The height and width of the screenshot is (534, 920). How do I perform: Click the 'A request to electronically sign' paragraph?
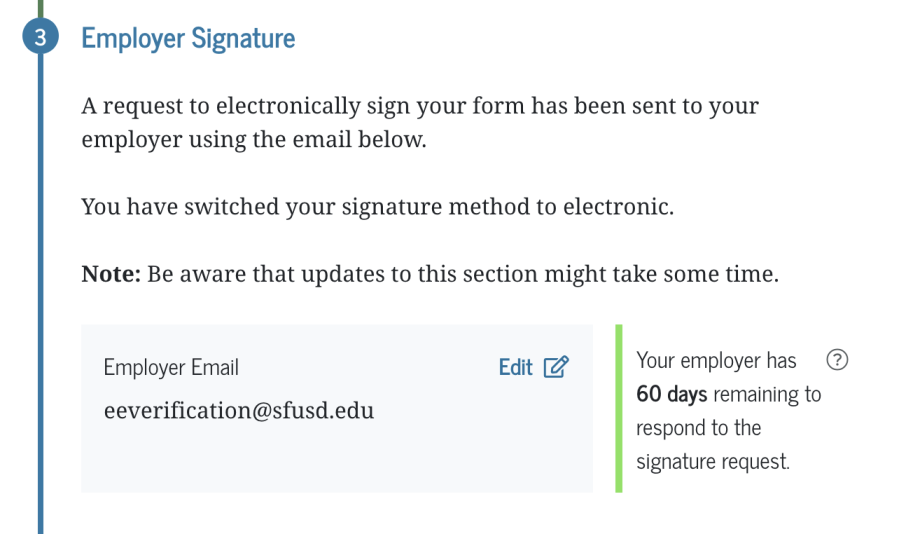420,106
